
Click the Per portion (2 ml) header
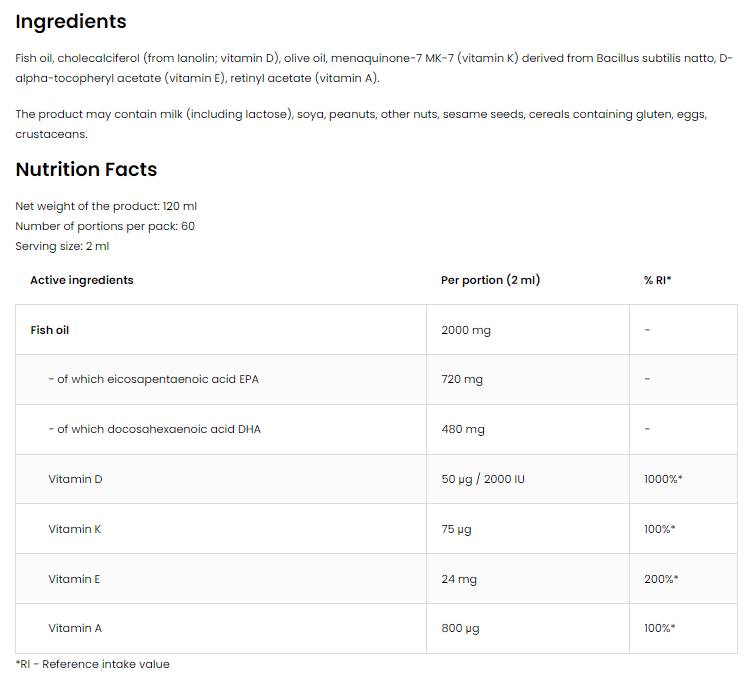pyautogui.click(x=490, y=280)
